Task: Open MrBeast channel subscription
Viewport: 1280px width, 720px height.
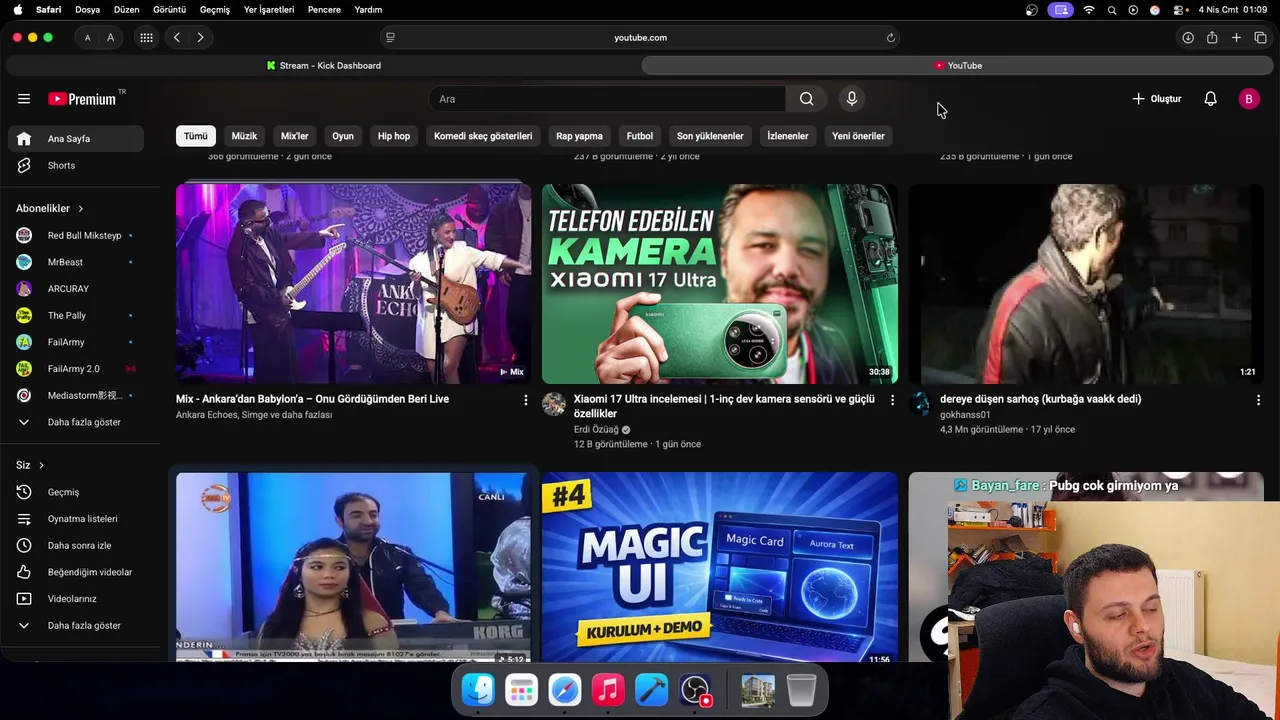Action: click(x=76, y=262)
